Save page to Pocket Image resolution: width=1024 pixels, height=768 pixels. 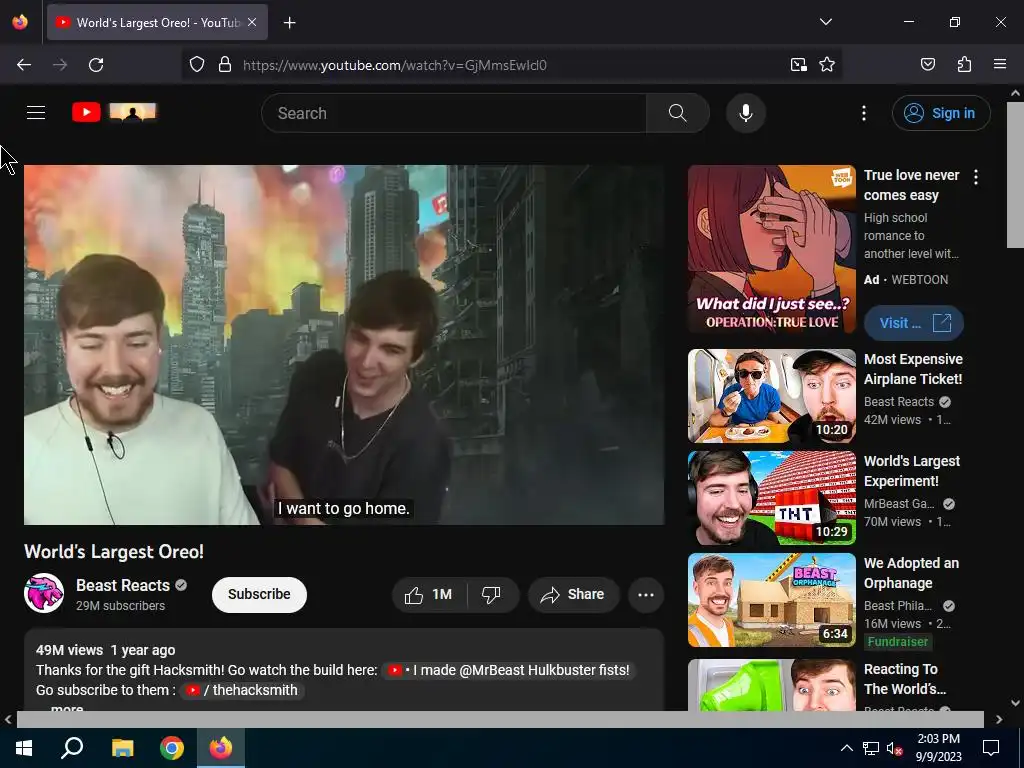[x=927, y=65]
